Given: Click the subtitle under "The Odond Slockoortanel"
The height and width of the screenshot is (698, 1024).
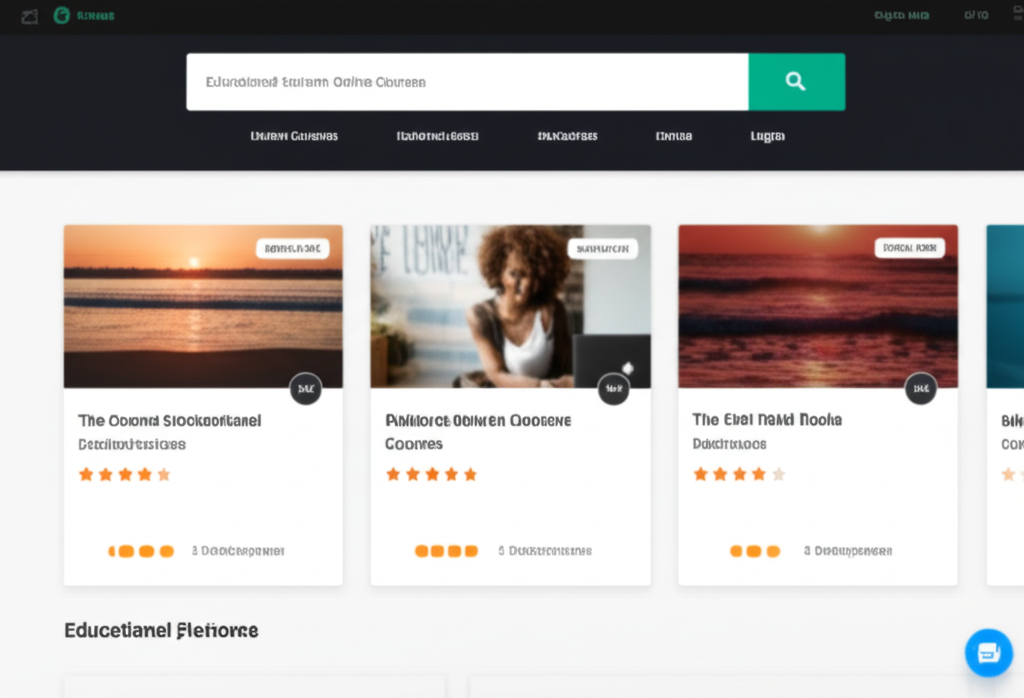Looking at the screenshot, I should pyautogui.click(x=132, y=445).
